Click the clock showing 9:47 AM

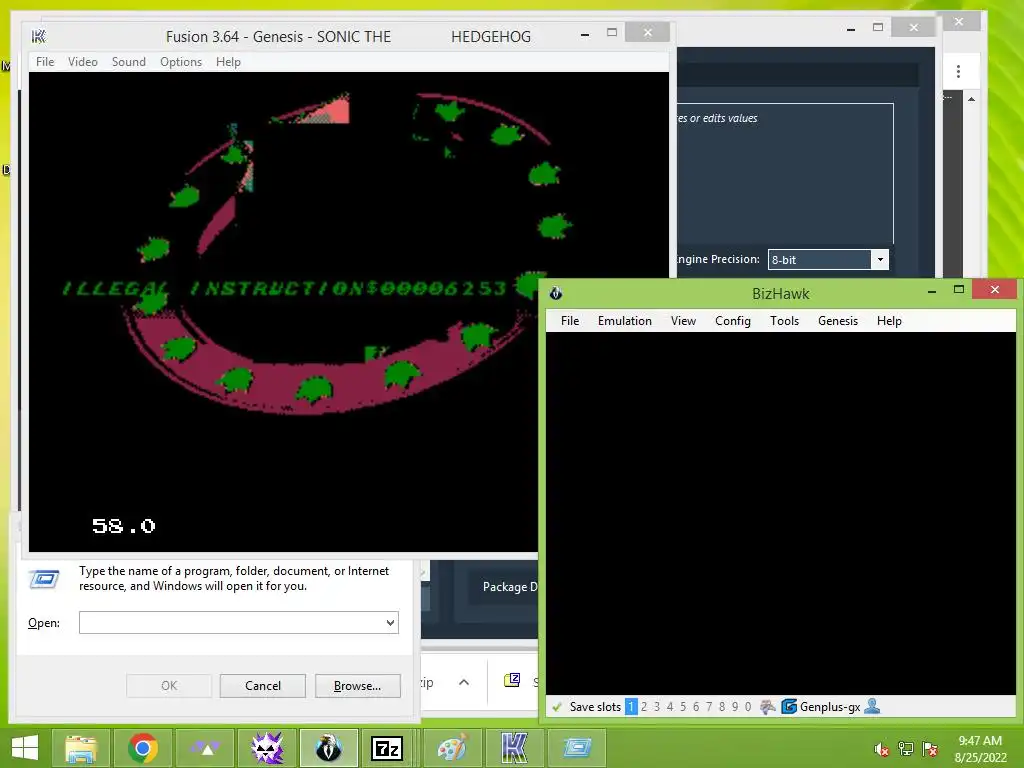click(x=980, y=741)
